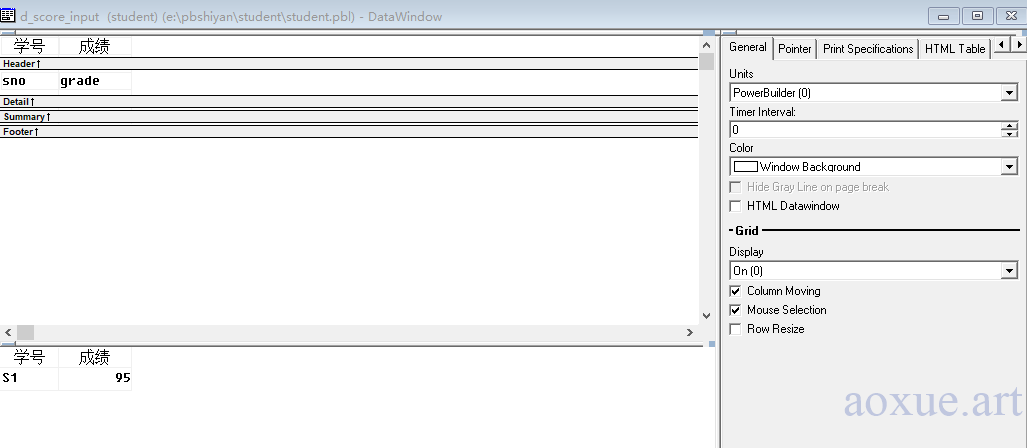This screenshot has height=448, width=1027.
Task: Click the 成绩 column header in the preview pane
Action: point(94,357)
